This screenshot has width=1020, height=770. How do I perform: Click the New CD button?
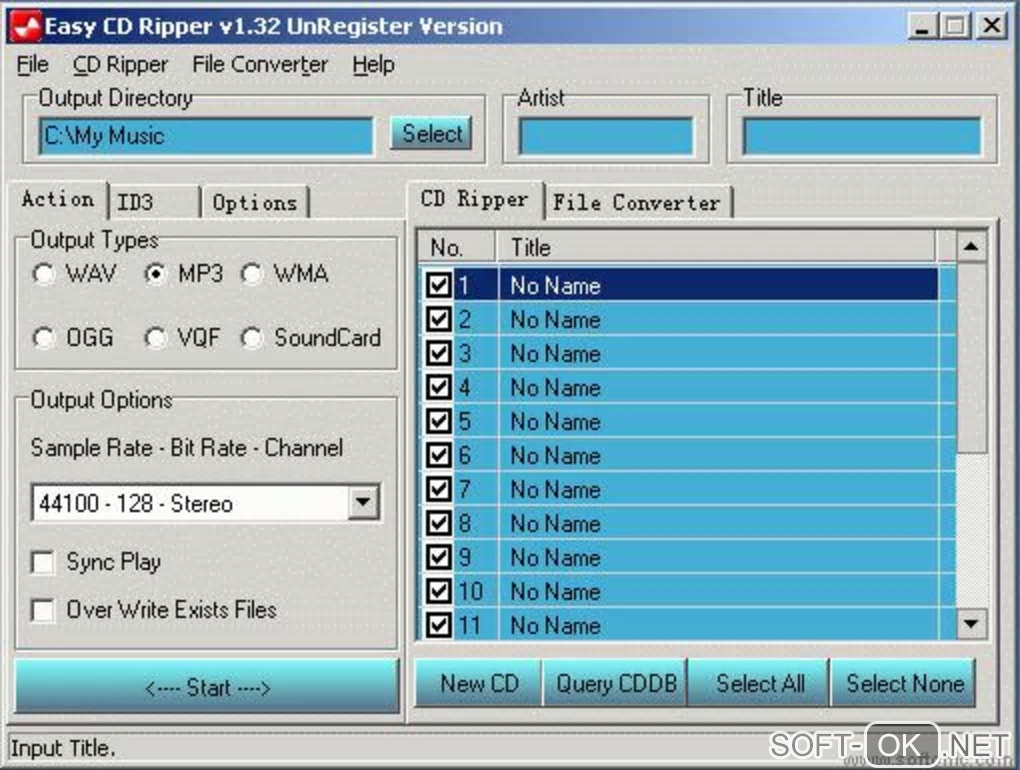479,684
